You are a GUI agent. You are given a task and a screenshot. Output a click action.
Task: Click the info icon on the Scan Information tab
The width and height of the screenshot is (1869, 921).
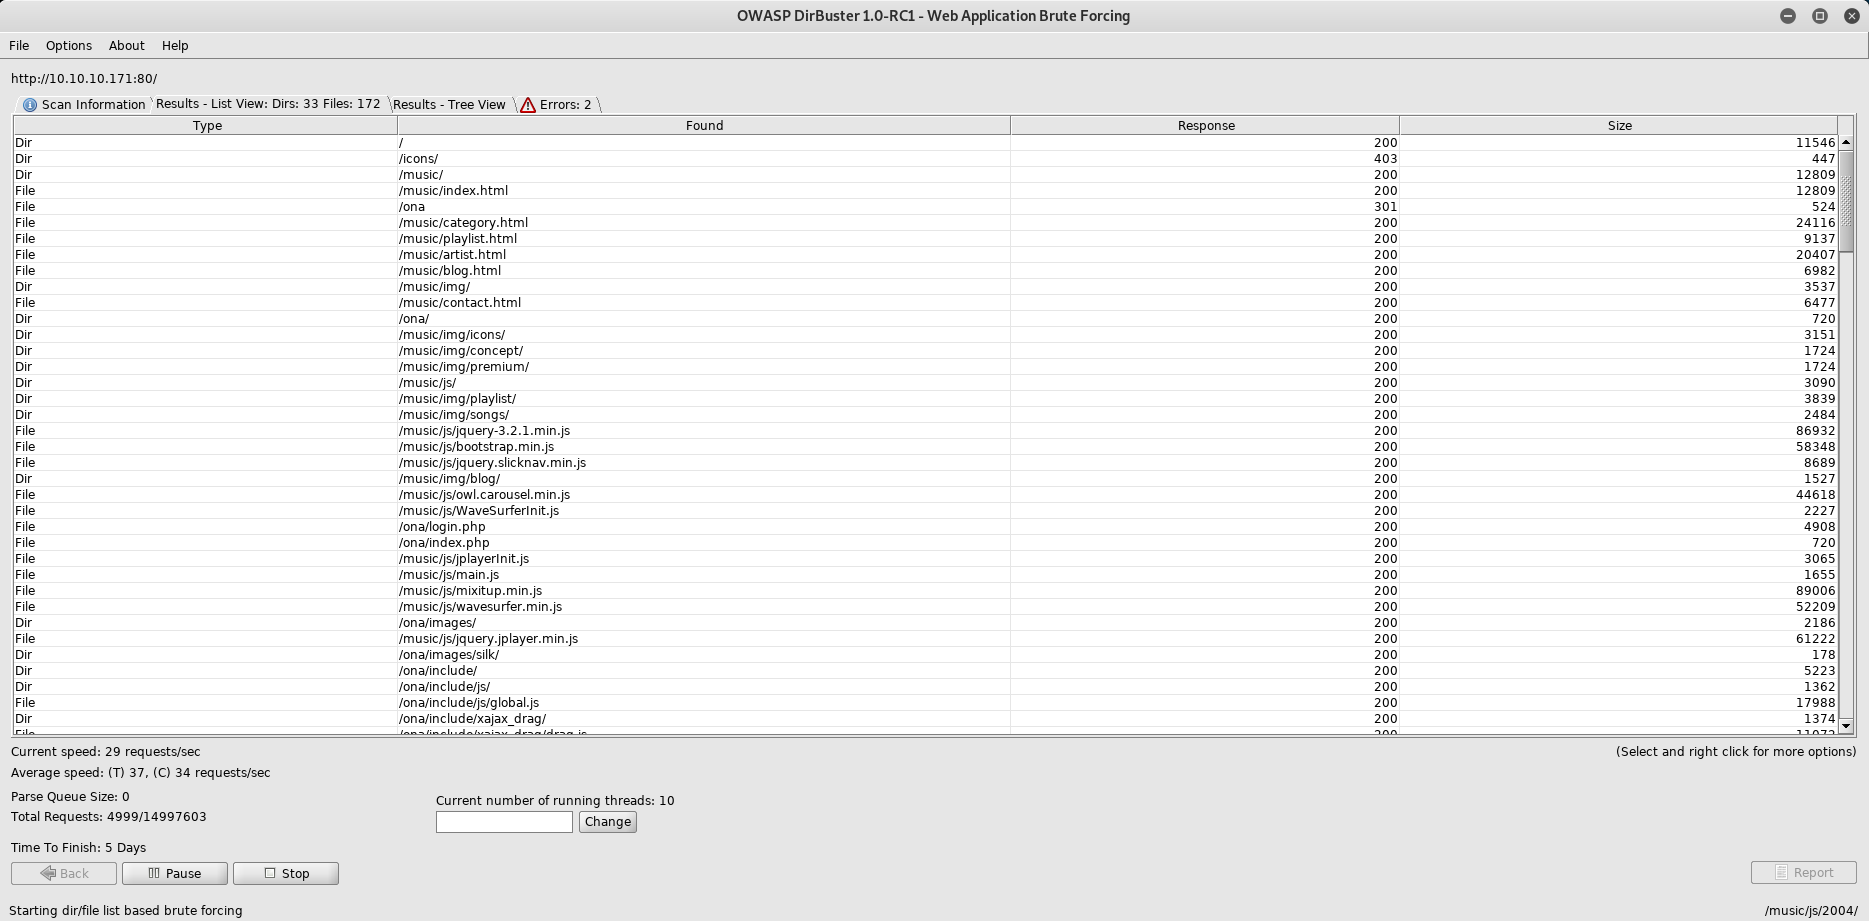coord(30,105)
